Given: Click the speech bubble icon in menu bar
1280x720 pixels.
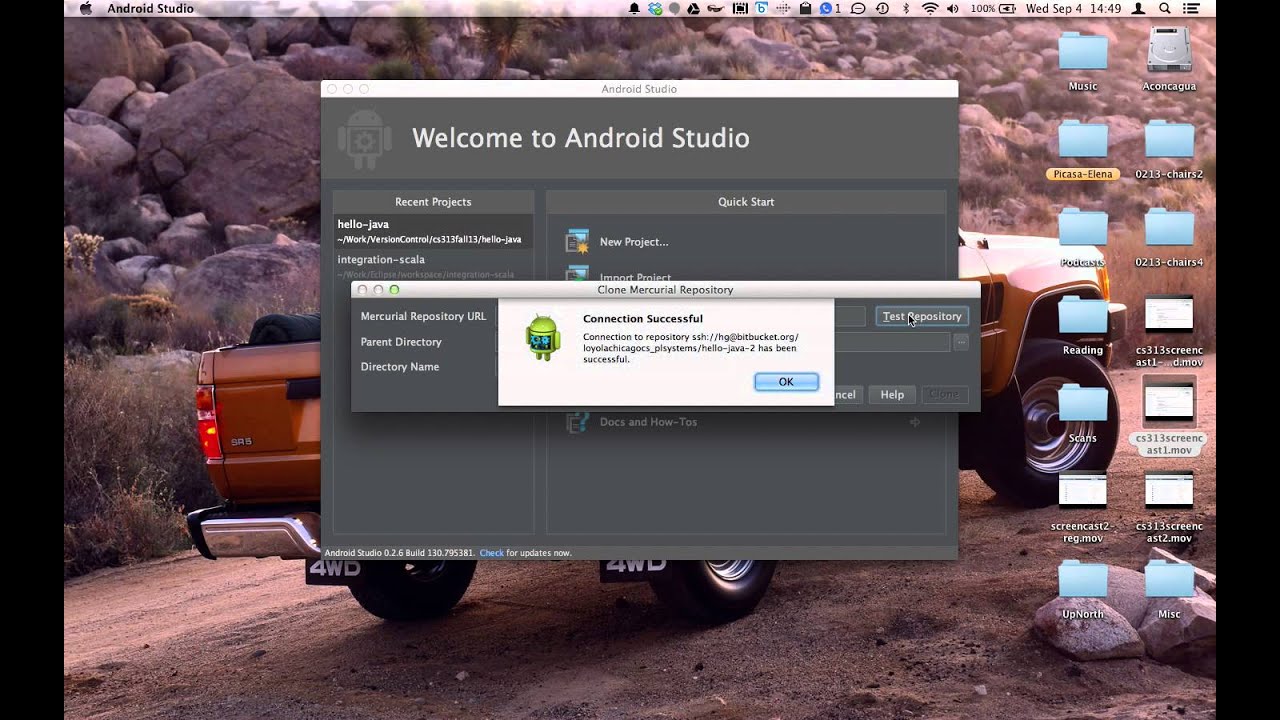Looking at the screenshot, I should pyautogui.click(x=858, y=9).
